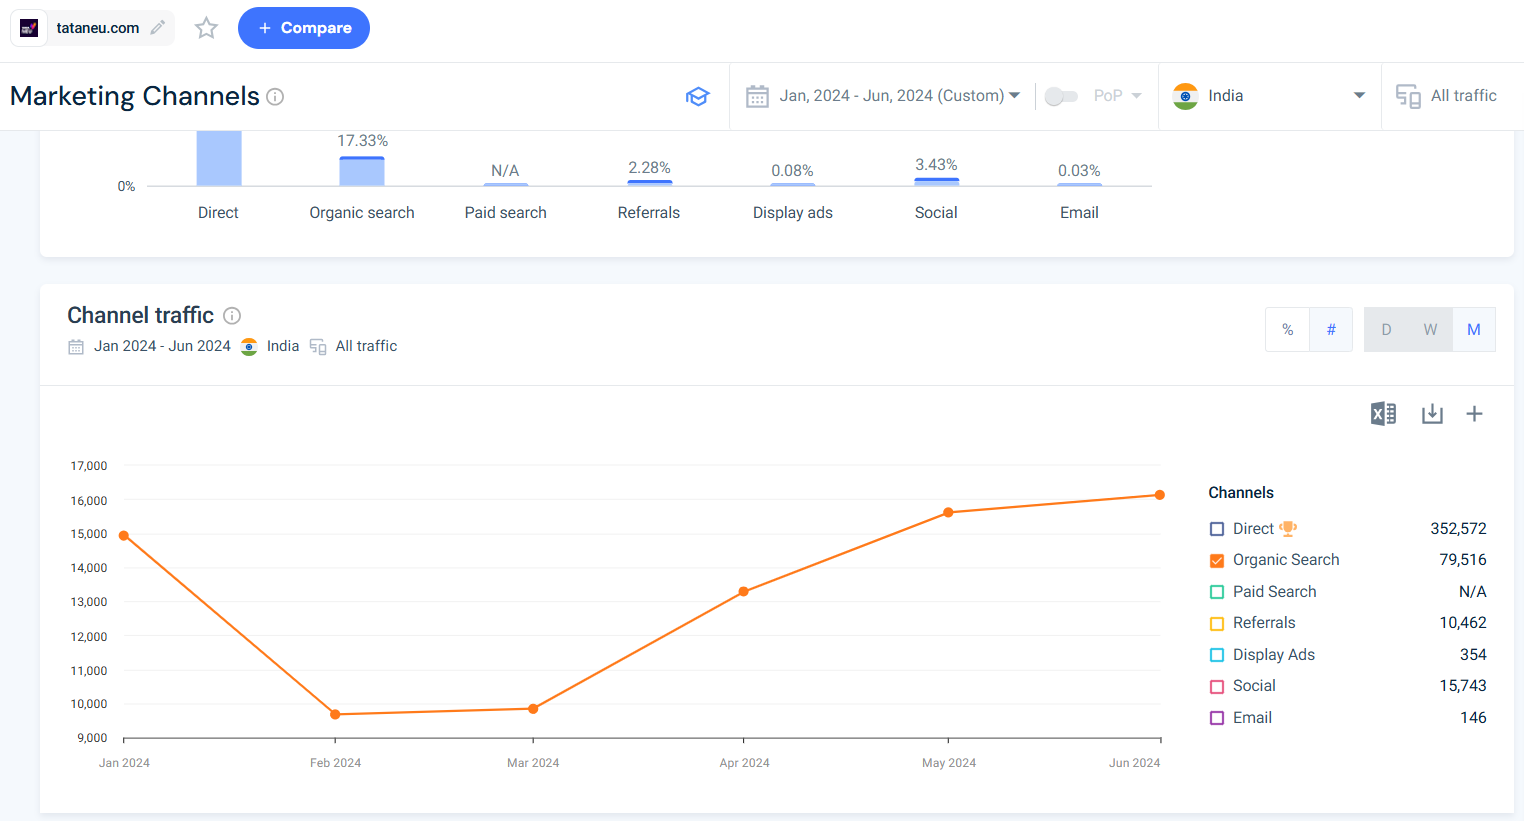
Task: Click the All traffic devices icon in header
Action: coord(1408,96)
